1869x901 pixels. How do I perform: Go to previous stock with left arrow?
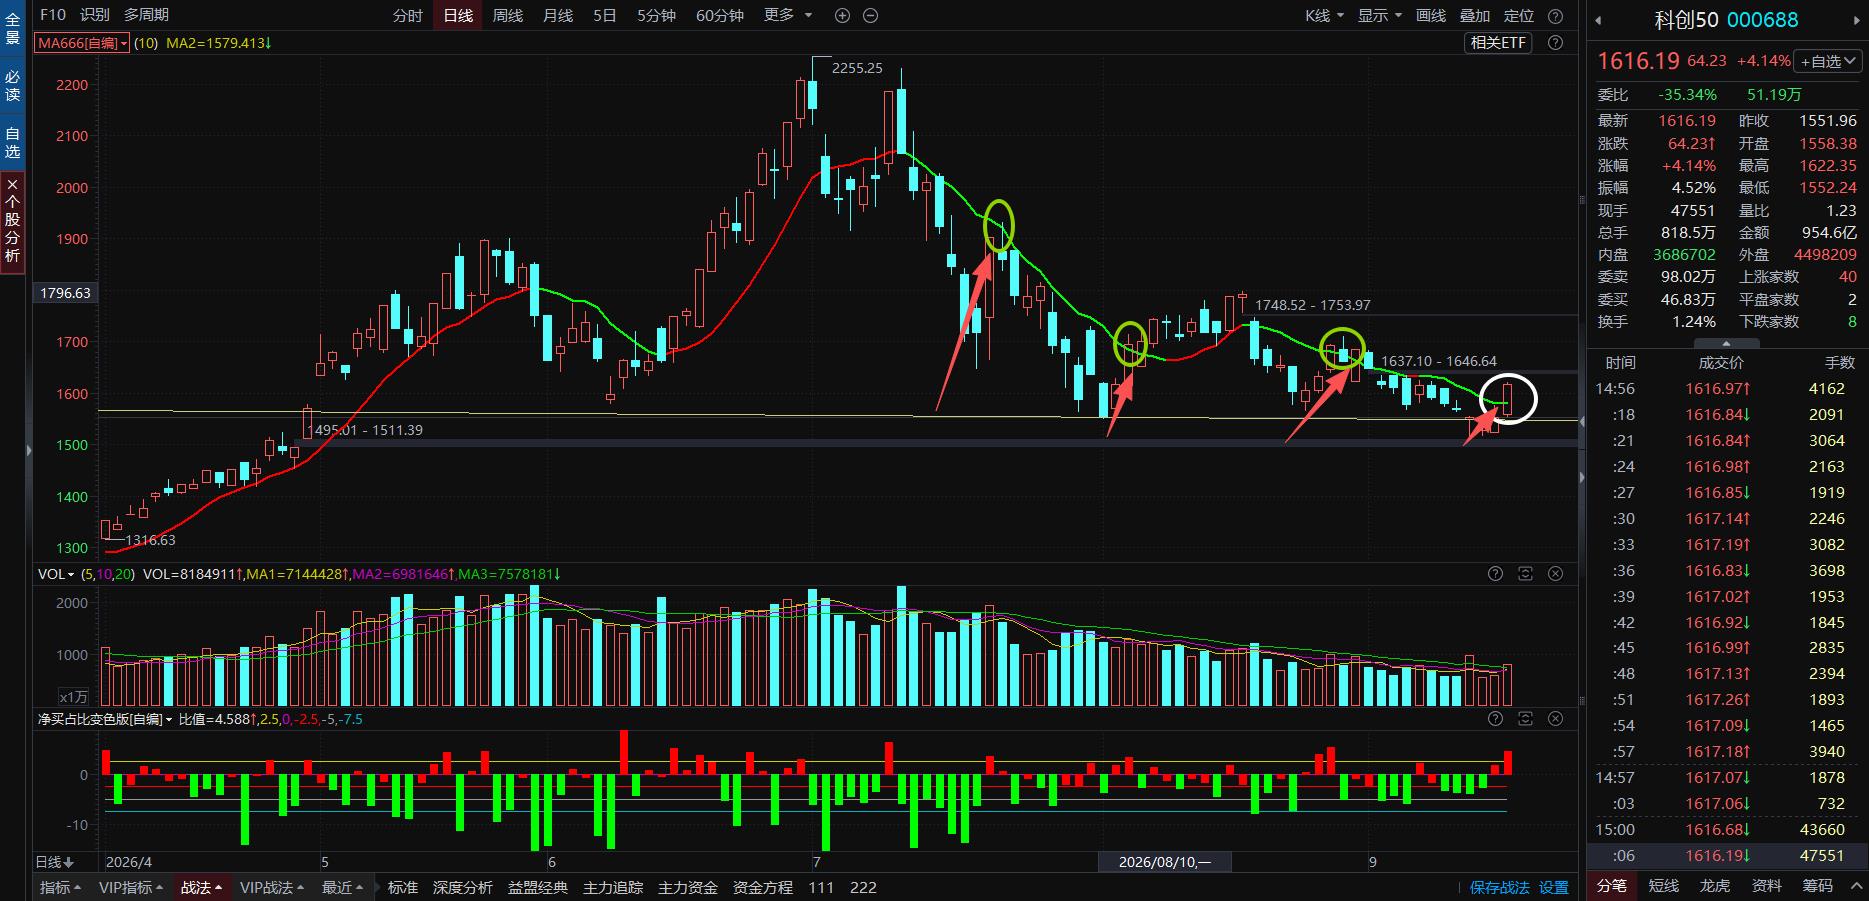tap(1598, 20)
